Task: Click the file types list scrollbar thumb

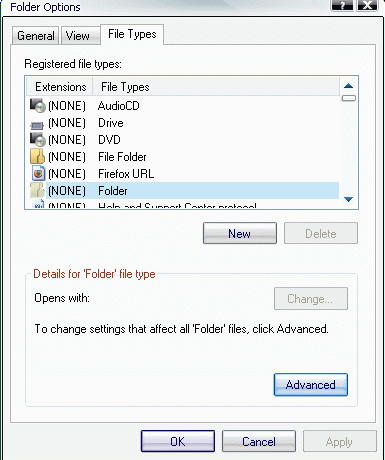Action: coord(349,98)
